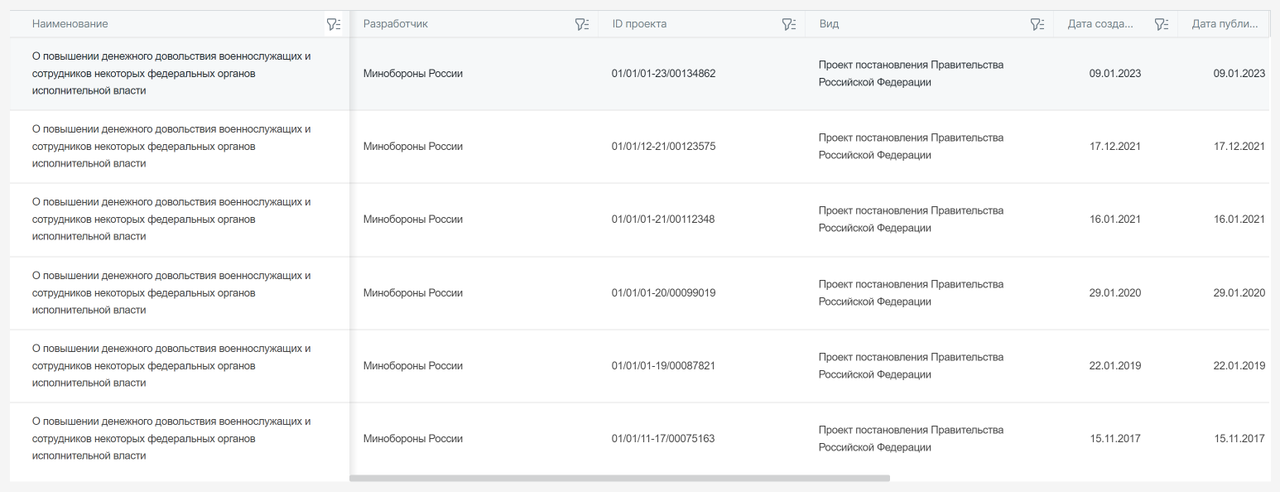Open project 01/01/01-19/00087821
The width and height of the screenshot is (1280, 492).
pyautogui.click(x=663, y=366)
